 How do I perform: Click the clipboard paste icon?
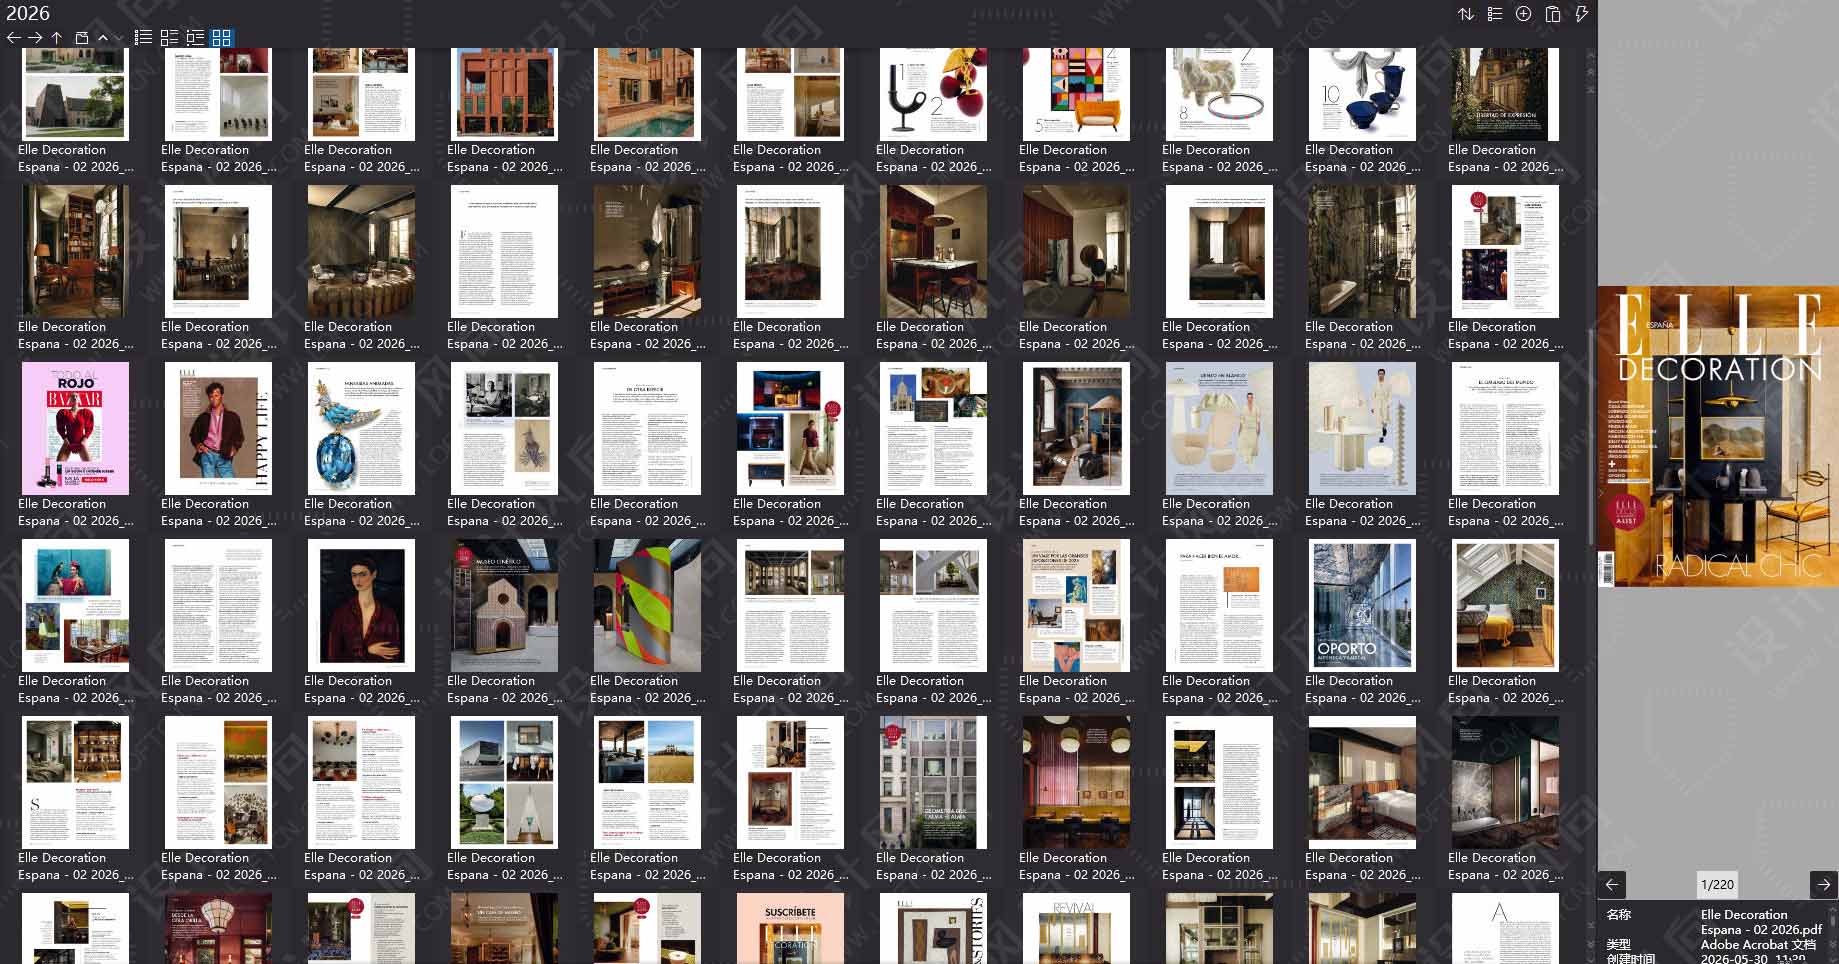click(1553, 14)
